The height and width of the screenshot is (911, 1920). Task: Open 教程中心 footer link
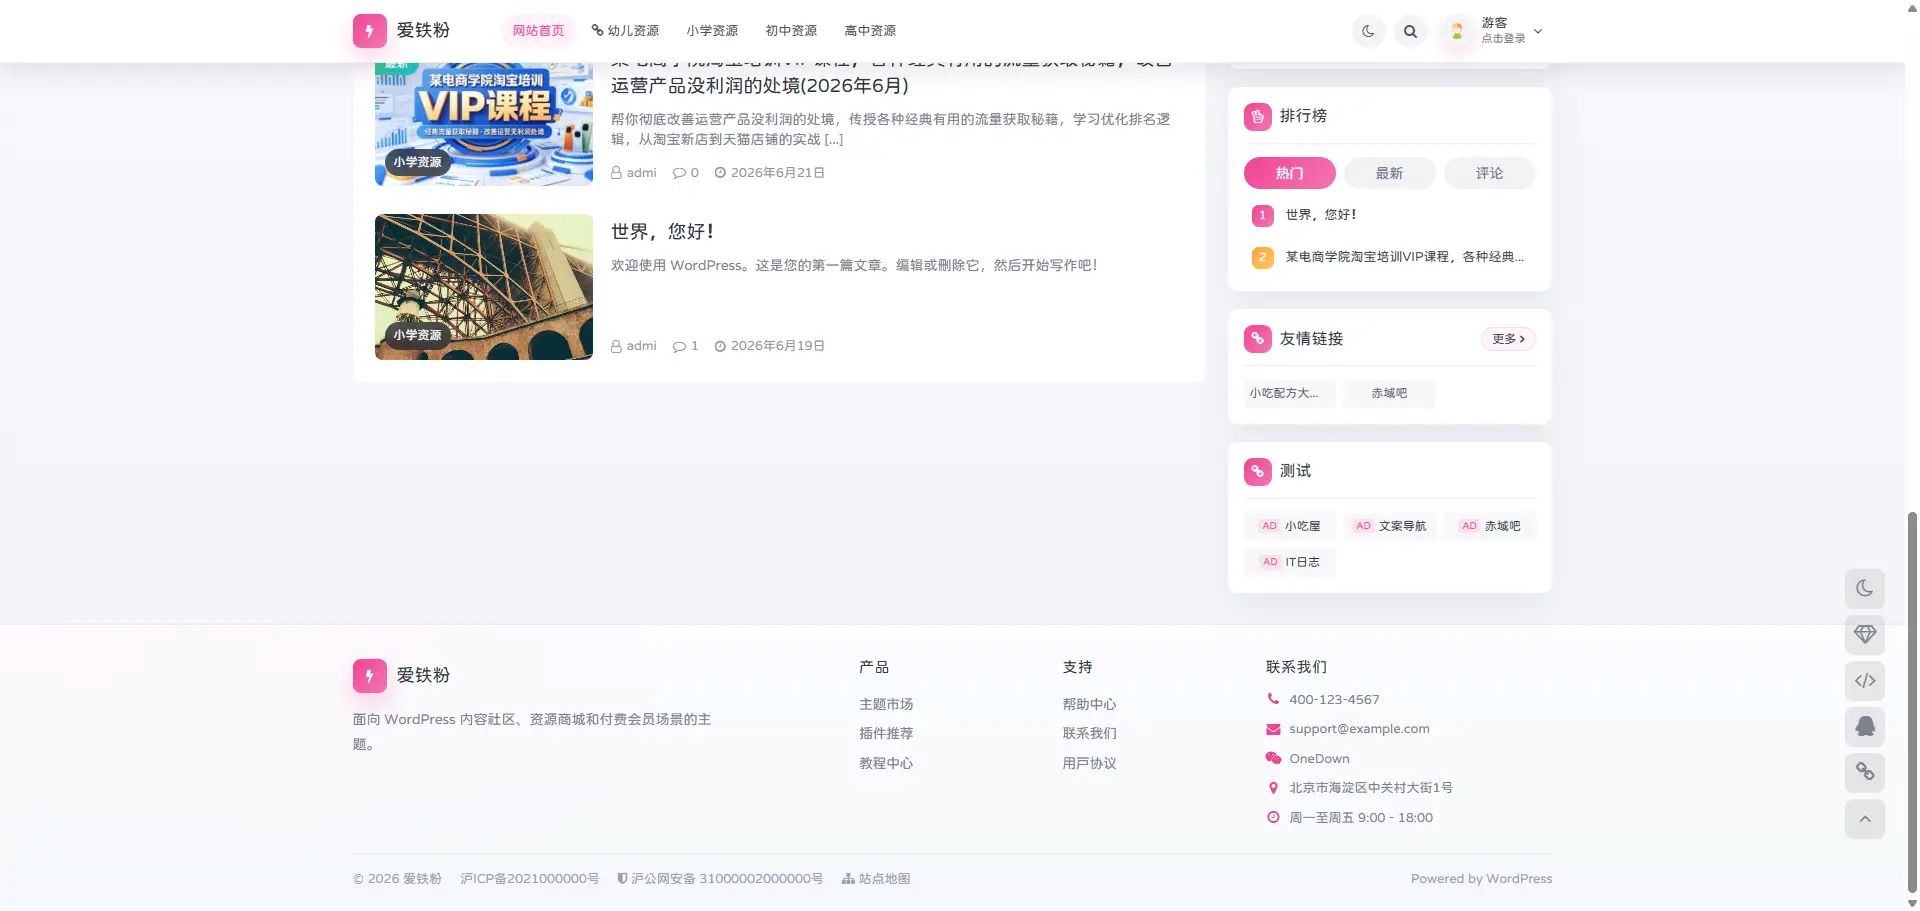coord(886,764)
